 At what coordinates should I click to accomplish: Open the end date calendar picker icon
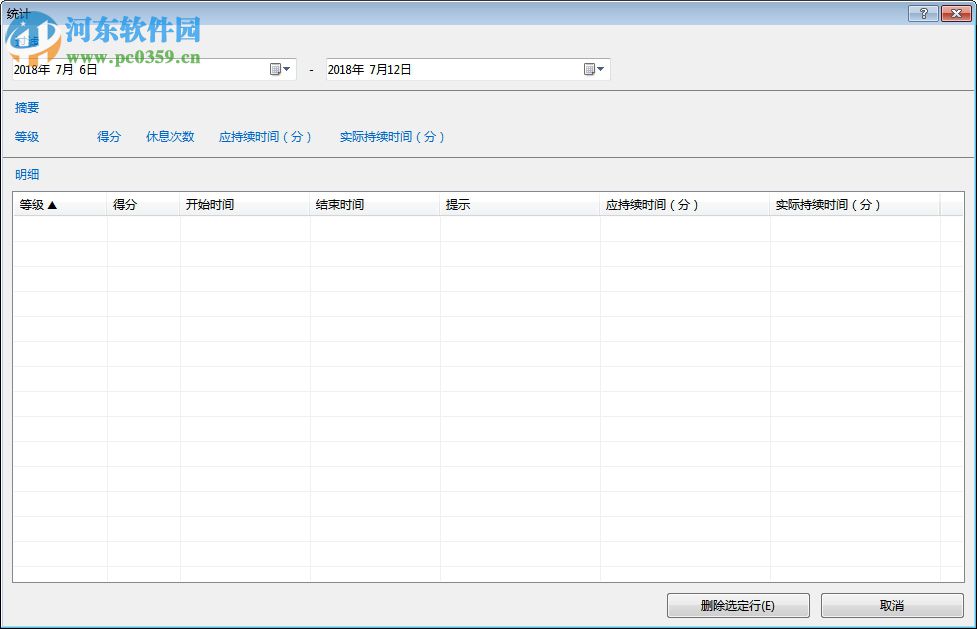pos(589,69)
